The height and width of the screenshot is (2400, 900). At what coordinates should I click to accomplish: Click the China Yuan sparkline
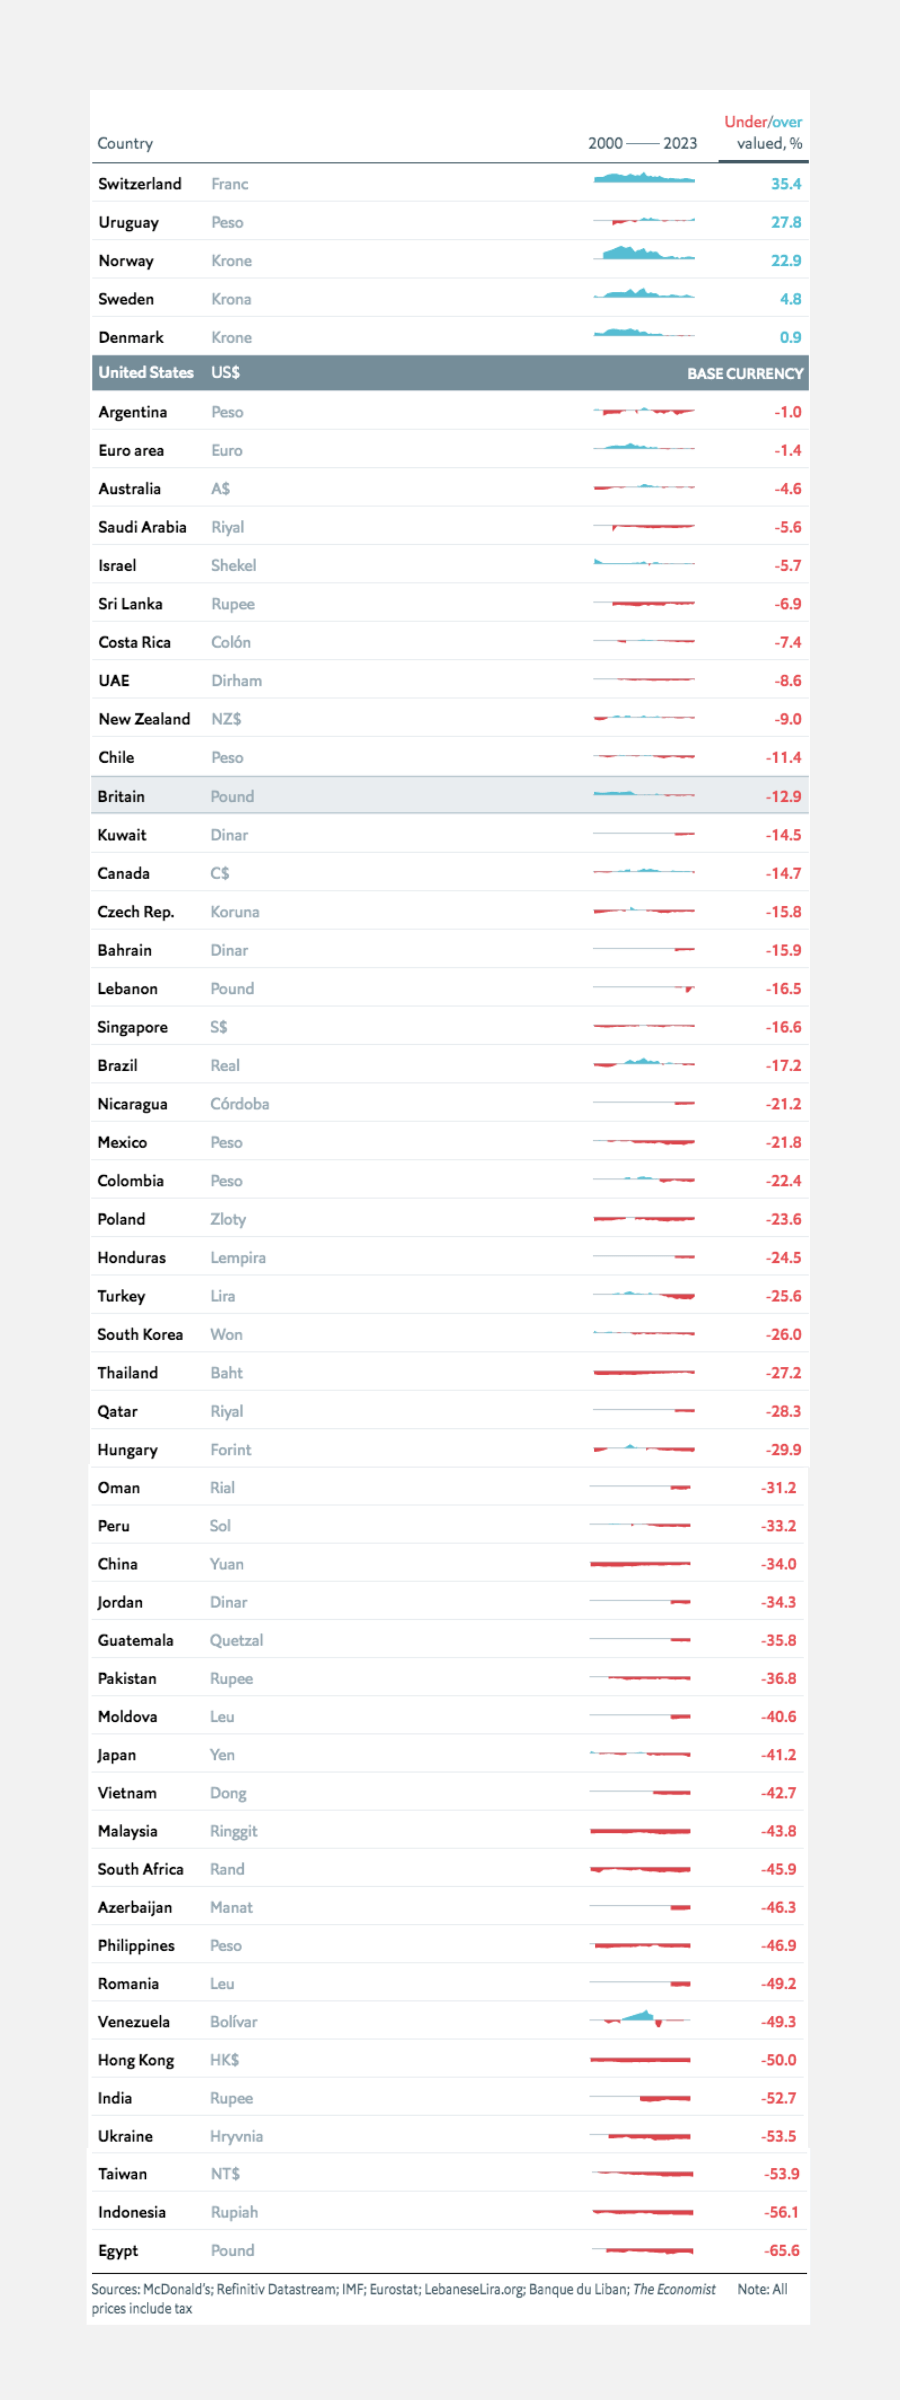coord(640,1563)
